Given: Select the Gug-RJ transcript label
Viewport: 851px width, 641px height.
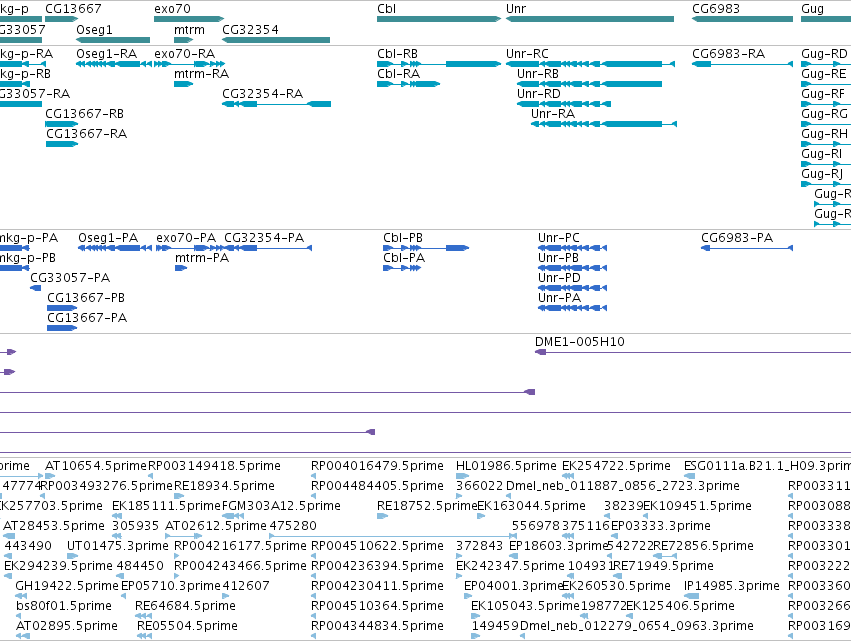Looking at the screenshot, I should 822,174.
